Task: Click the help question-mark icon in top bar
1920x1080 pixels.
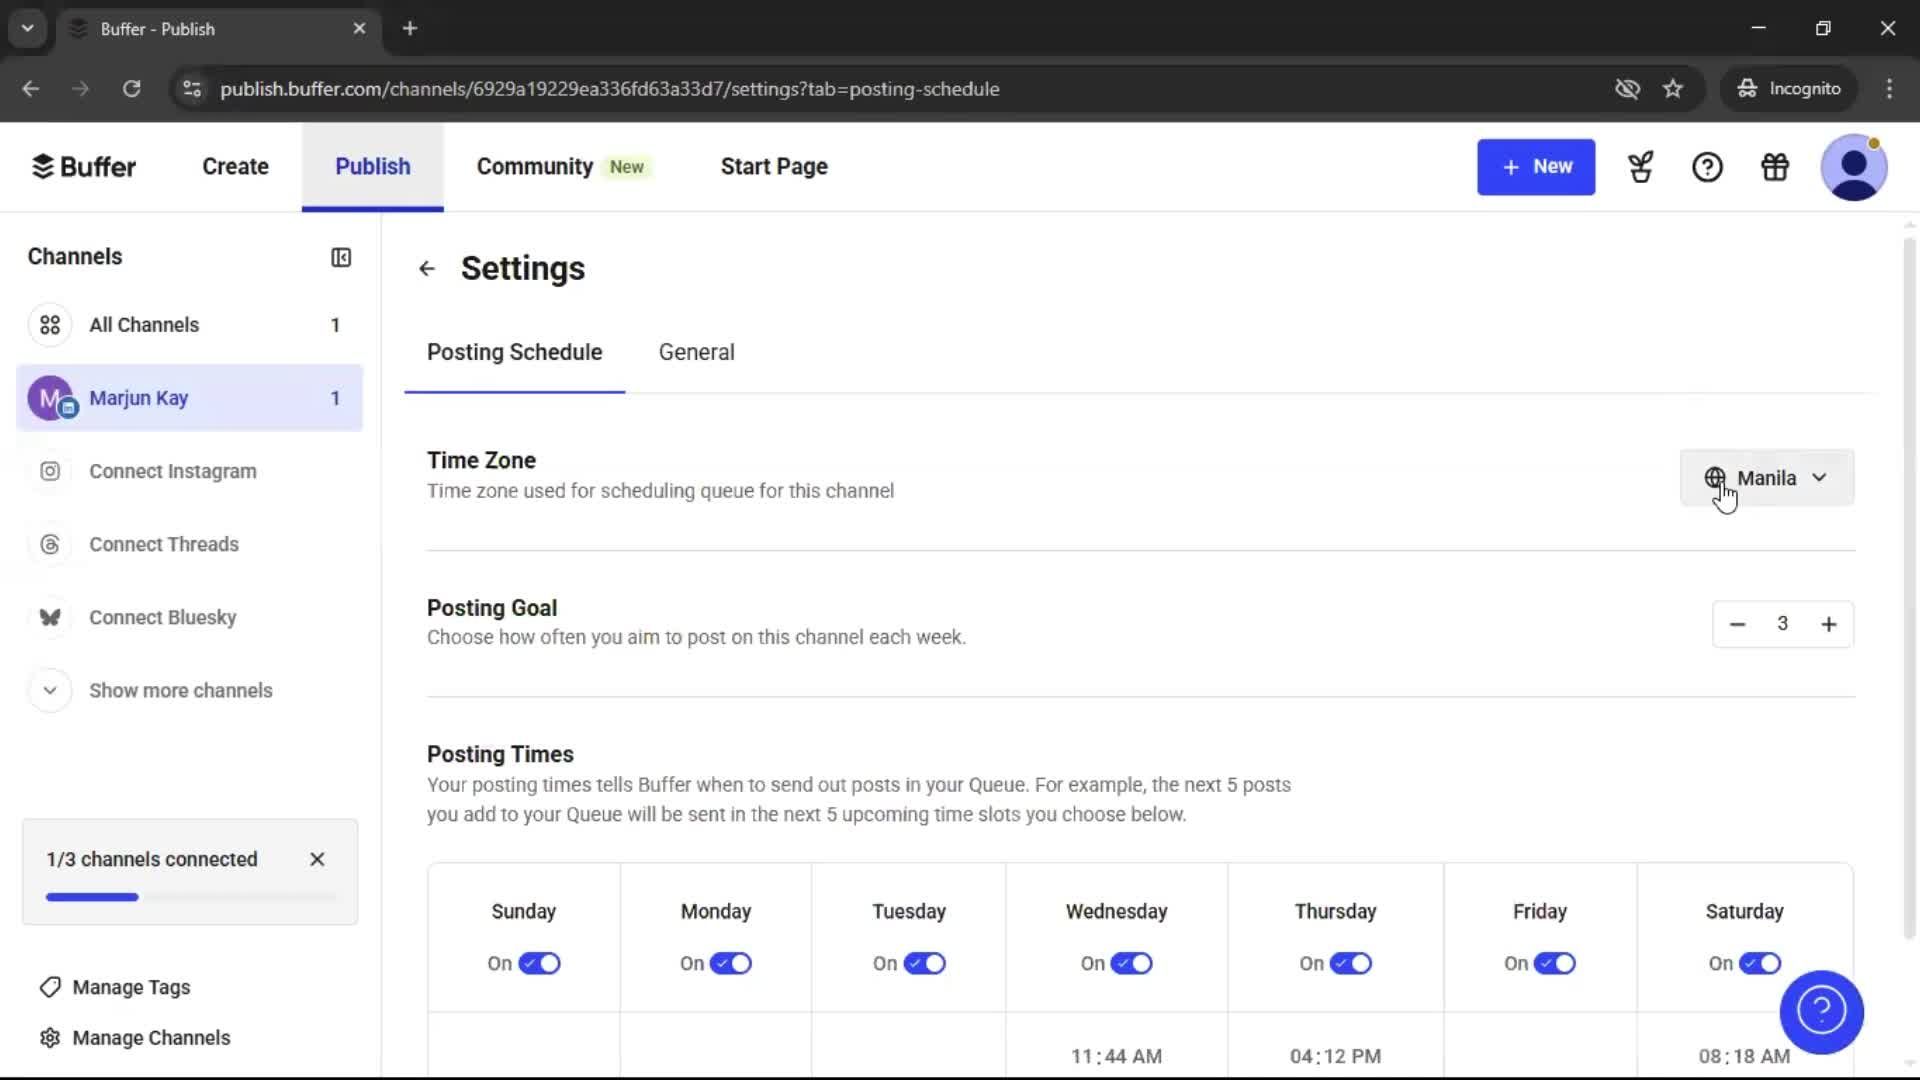Action: (x=1708, y=167)
